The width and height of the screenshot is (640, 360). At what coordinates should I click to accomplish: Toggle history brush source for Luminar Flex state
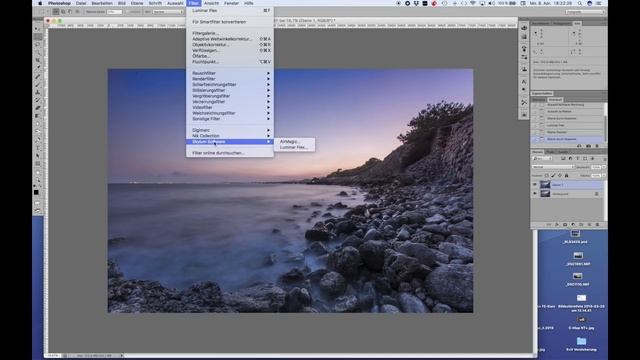click(x=535, y=125)
